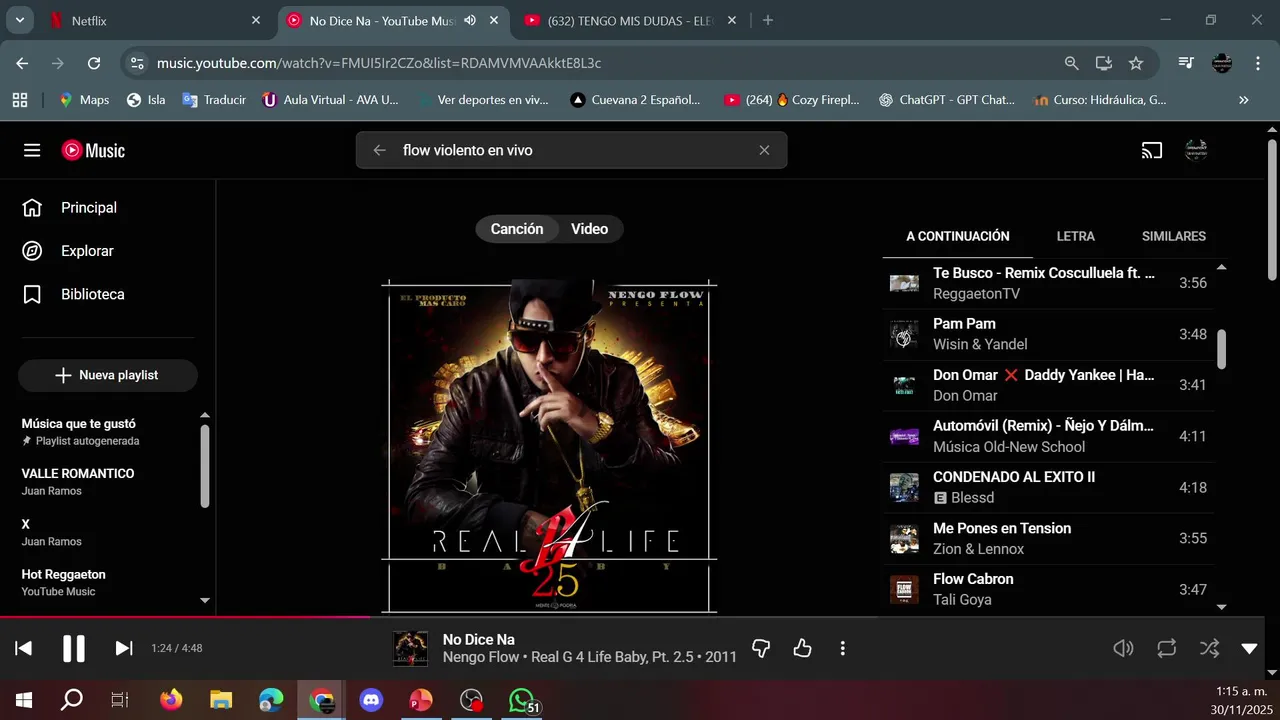
Task: Open a new browser tab
Action: click(x=768, y=20)
